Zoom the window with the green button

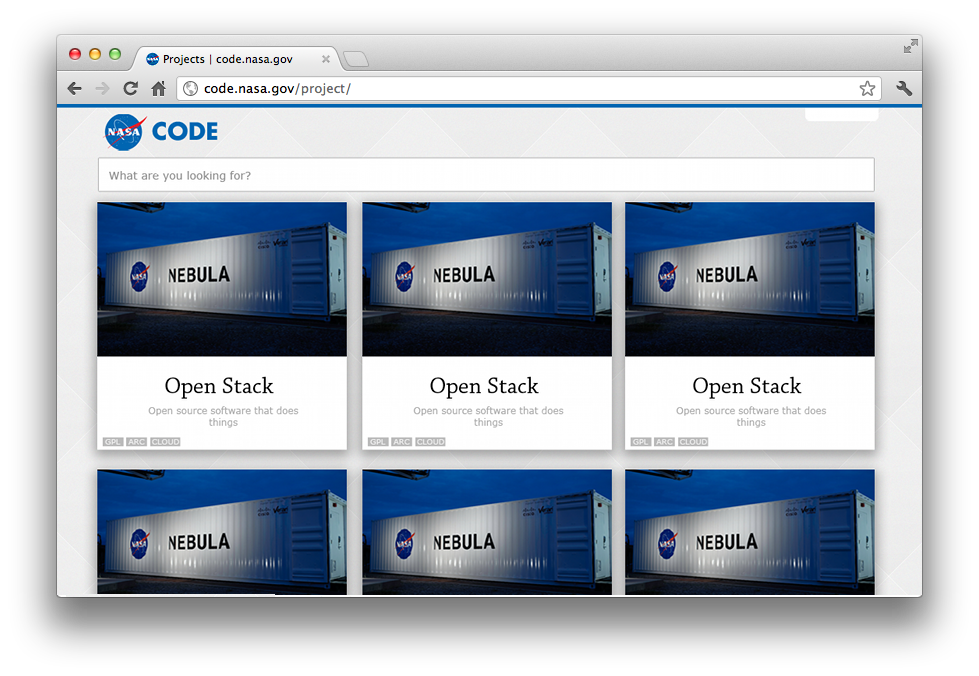[x=115, y=54]
